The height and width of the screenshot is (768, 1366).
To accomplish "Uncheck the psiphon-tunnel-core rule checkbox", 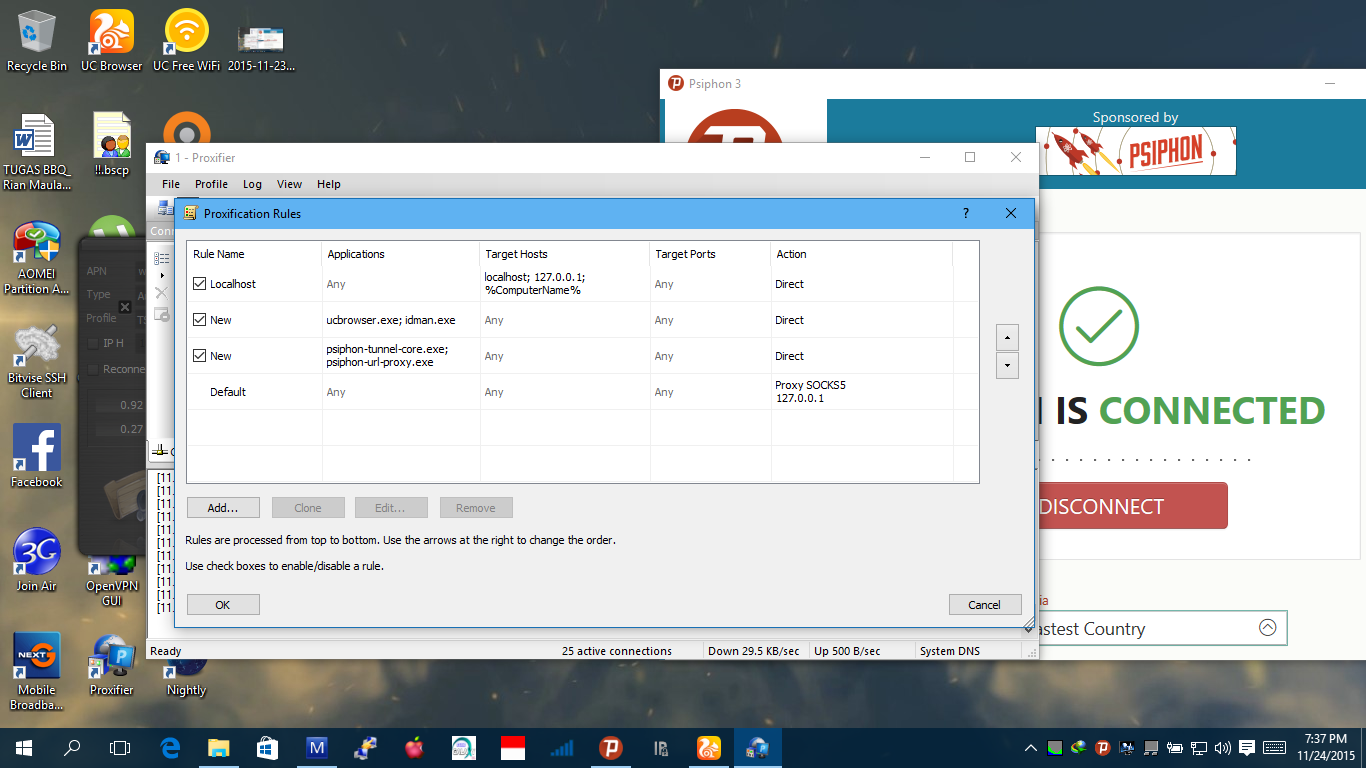I will [200, 356].
